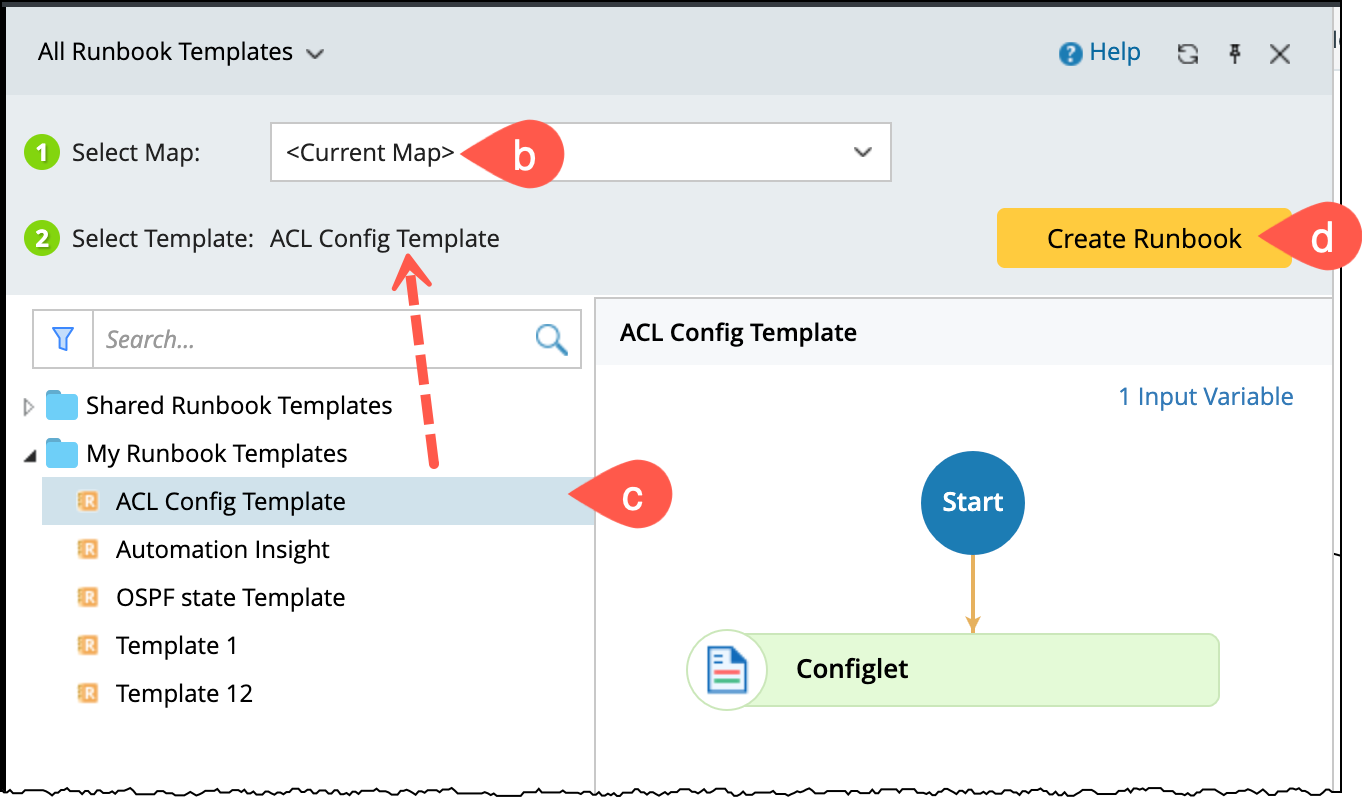Open the 1 Input Variable link
The image size is (1362, 798).
[x=1205, y=397]
